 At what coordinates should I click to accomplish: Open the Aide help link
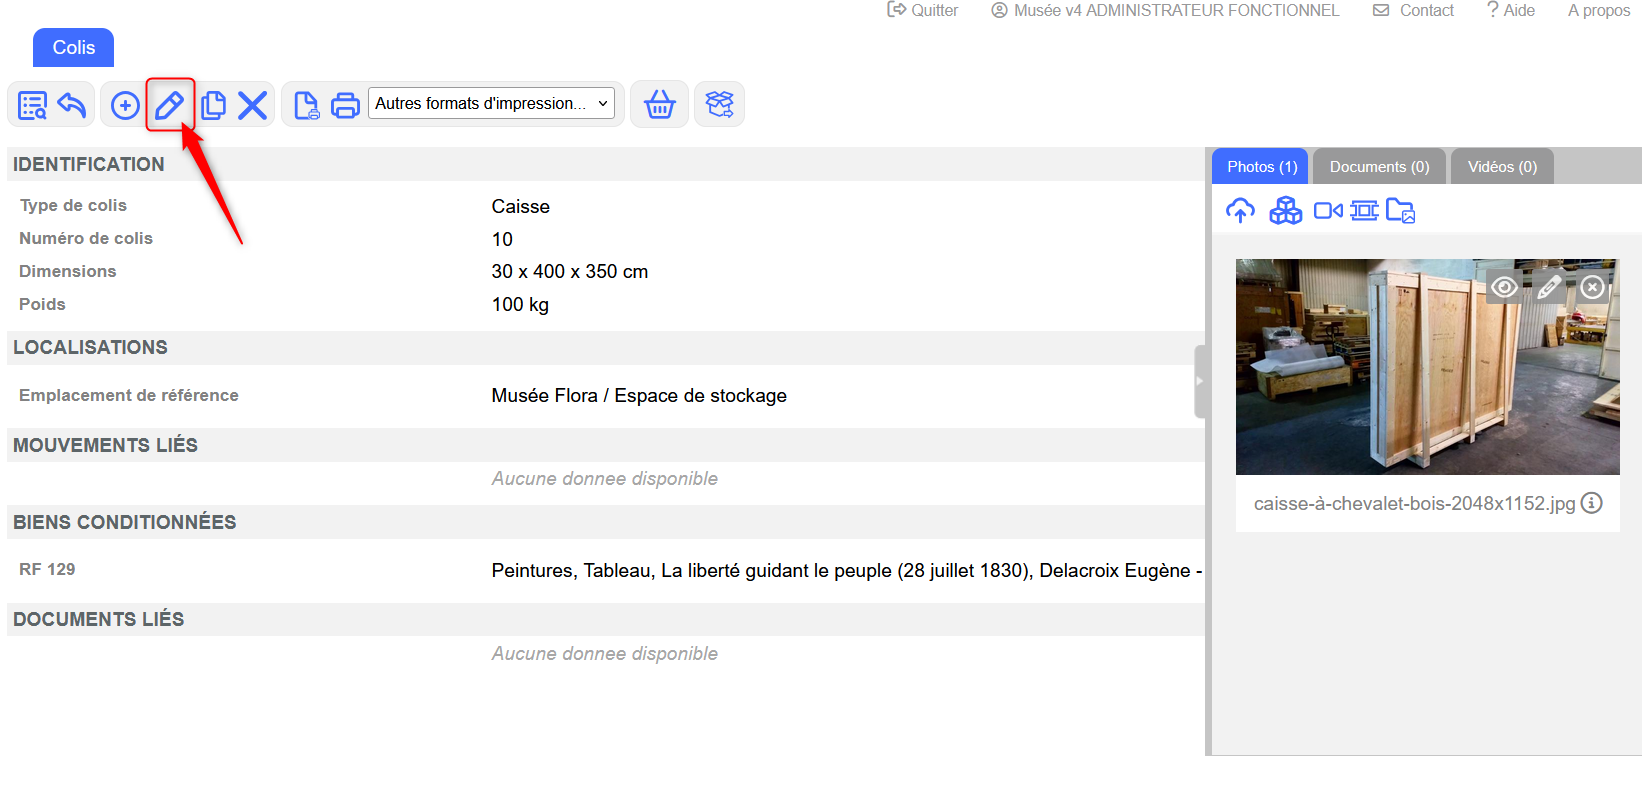(x=1510, y=10)
